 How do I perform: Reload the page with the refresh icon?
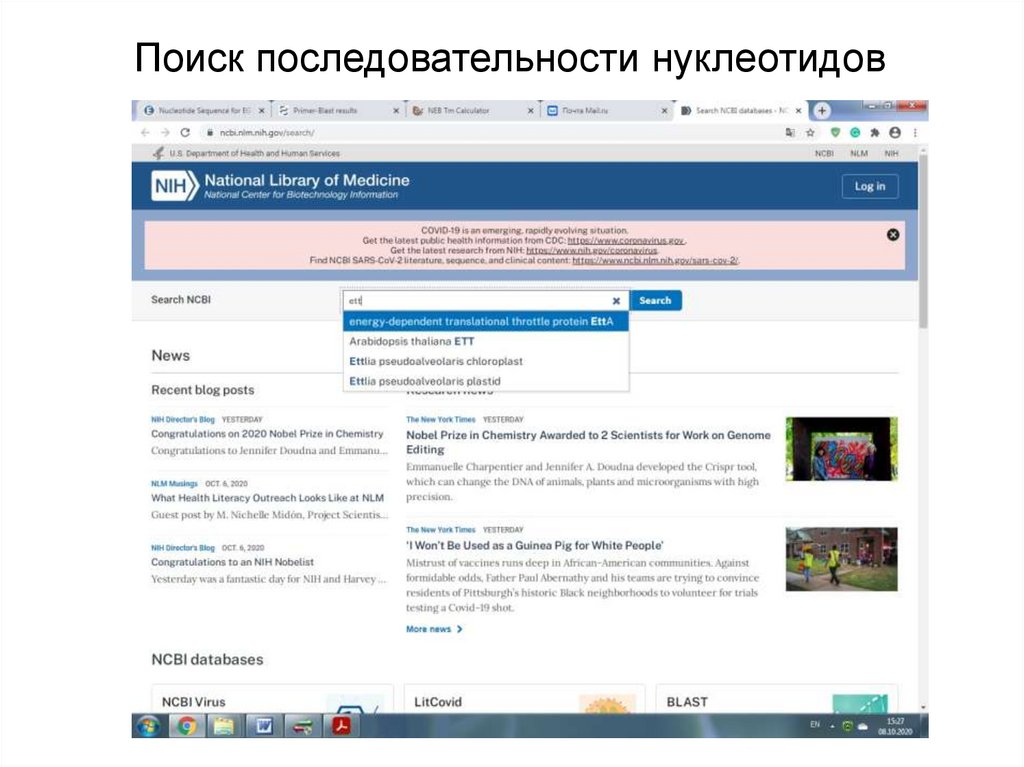tap(185, 132)
